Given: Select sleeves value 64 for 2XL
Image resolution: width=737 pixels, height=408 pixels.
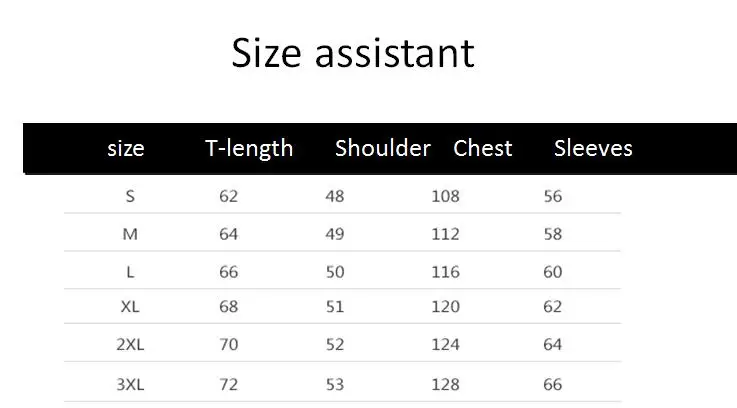Looking at the screenshot, I should [x=553, y=344].
